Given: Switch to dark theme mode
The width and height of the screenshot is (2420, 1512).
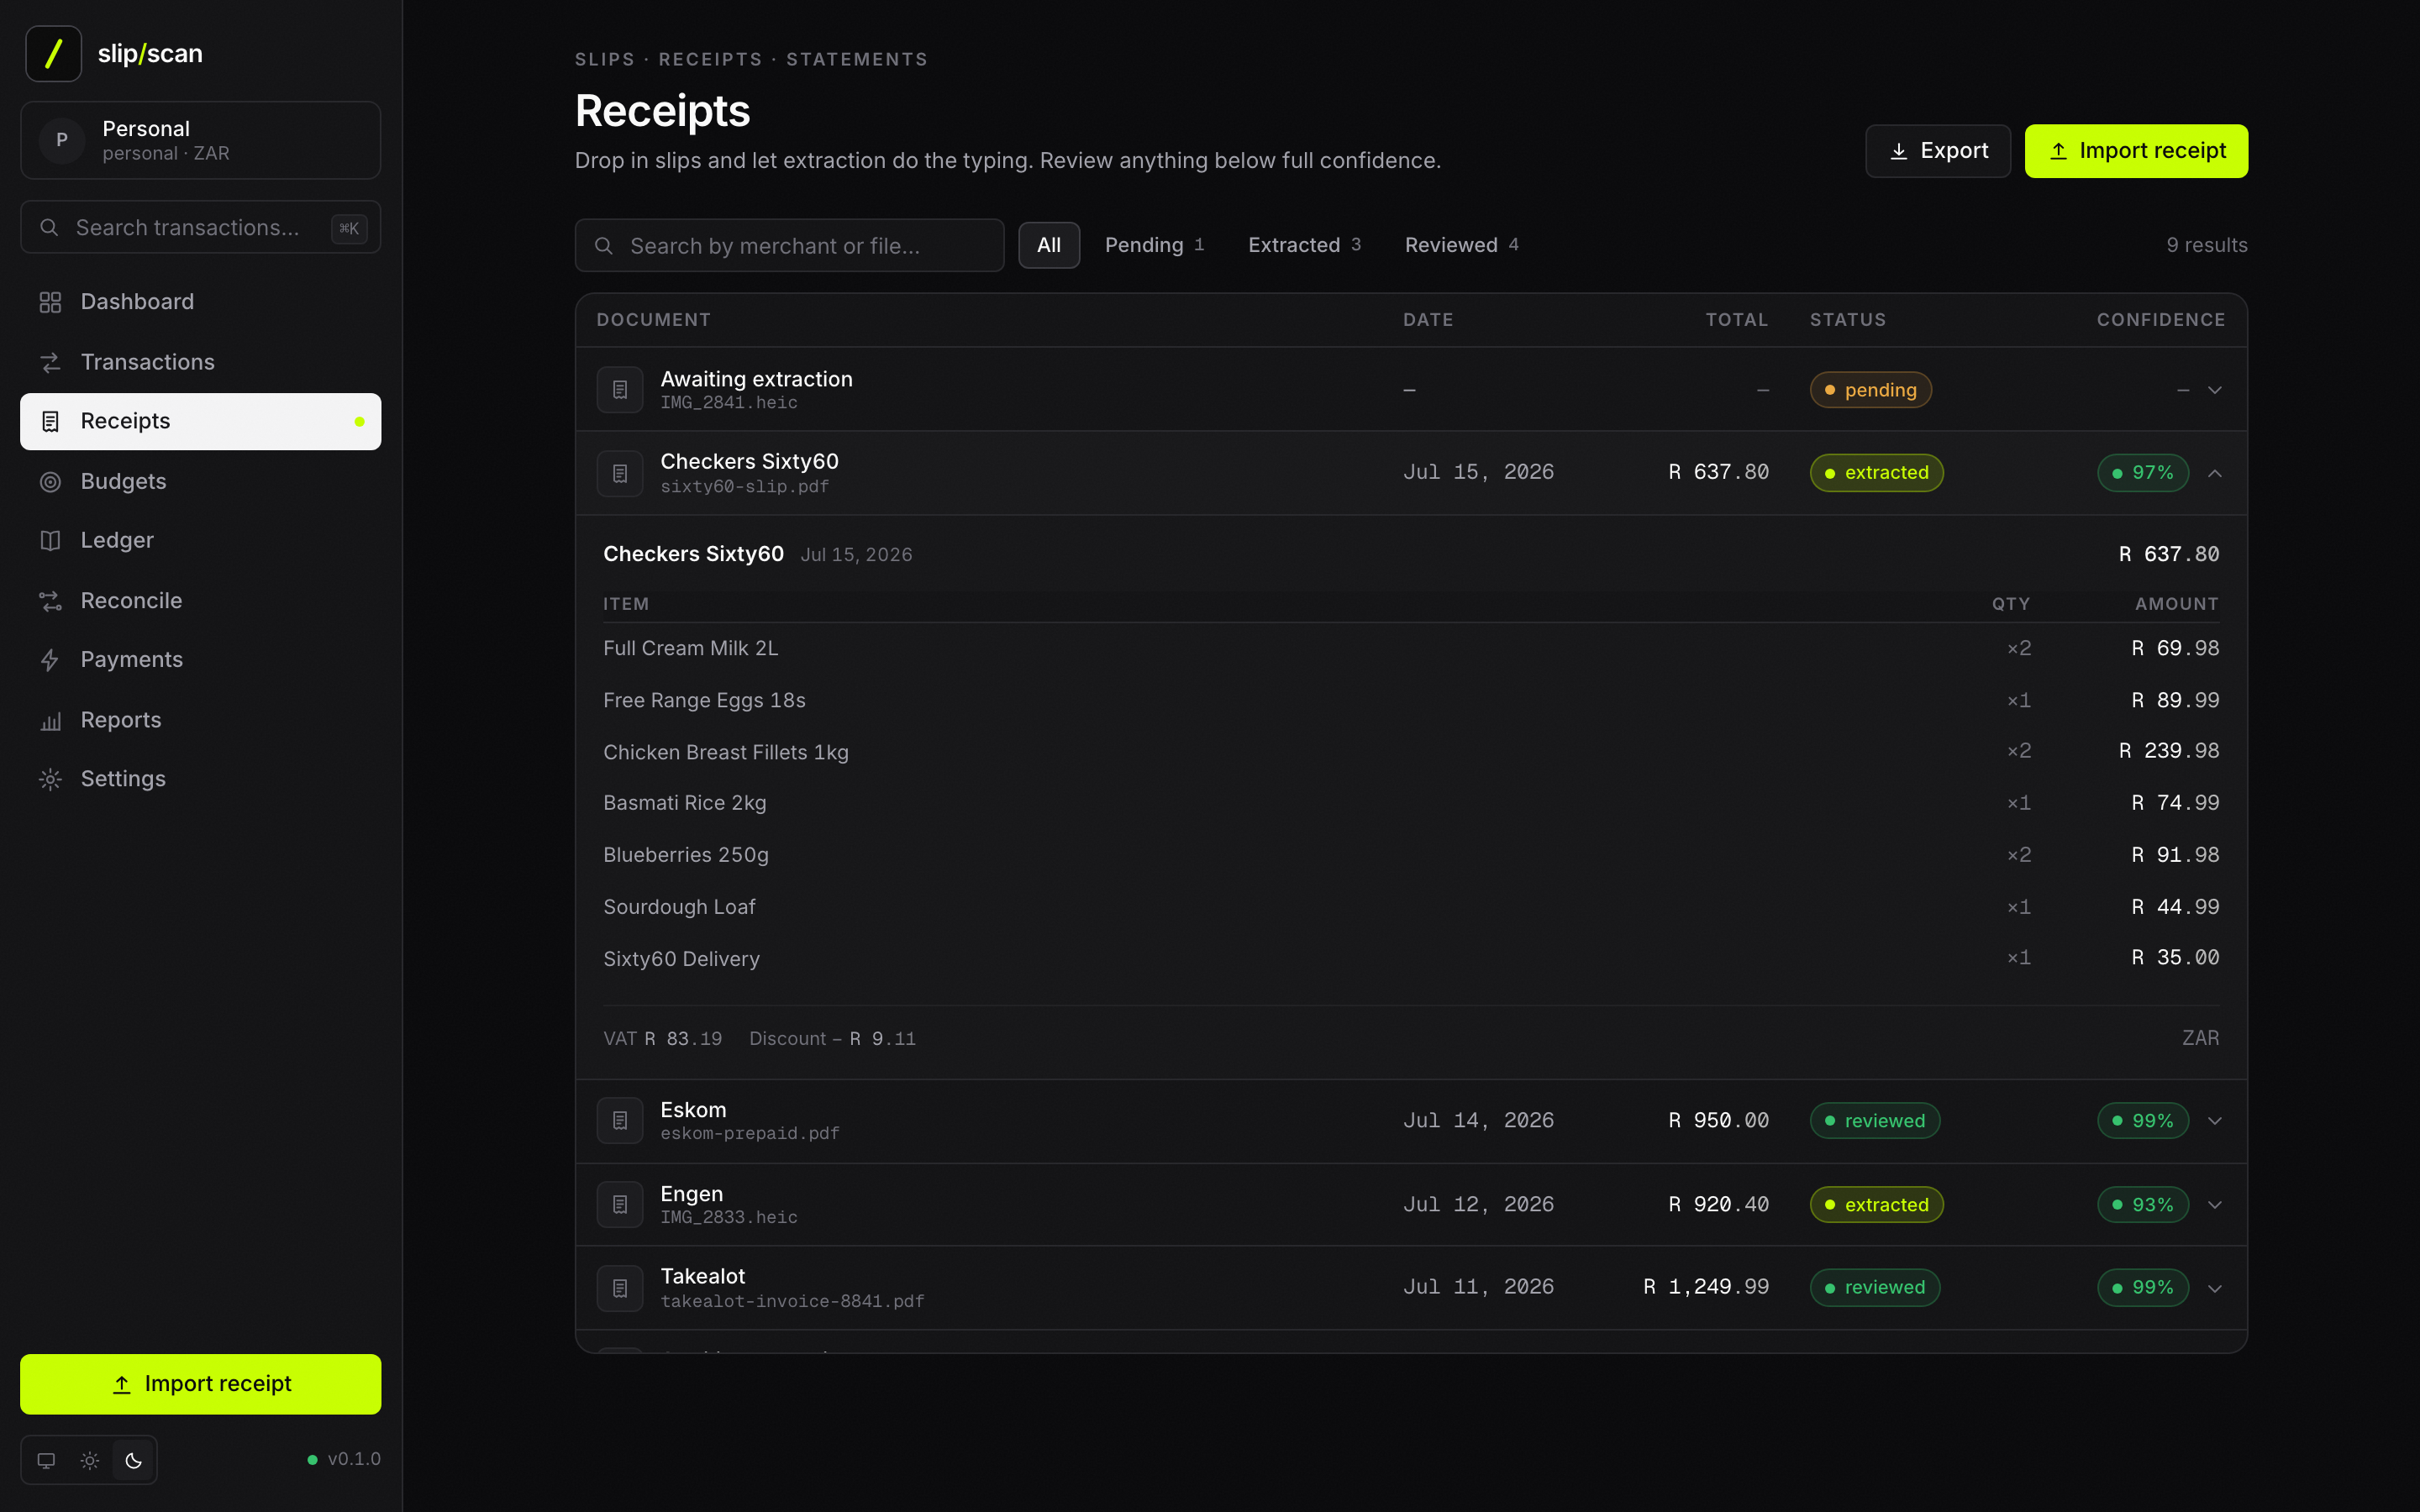Looking at the screenshot, I should 134,1460.
